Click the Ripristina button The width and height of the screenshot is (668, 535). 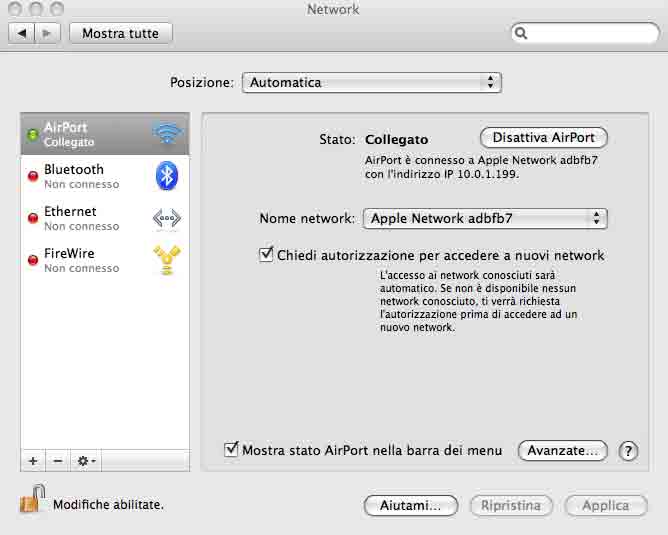(x=511, y=506)
